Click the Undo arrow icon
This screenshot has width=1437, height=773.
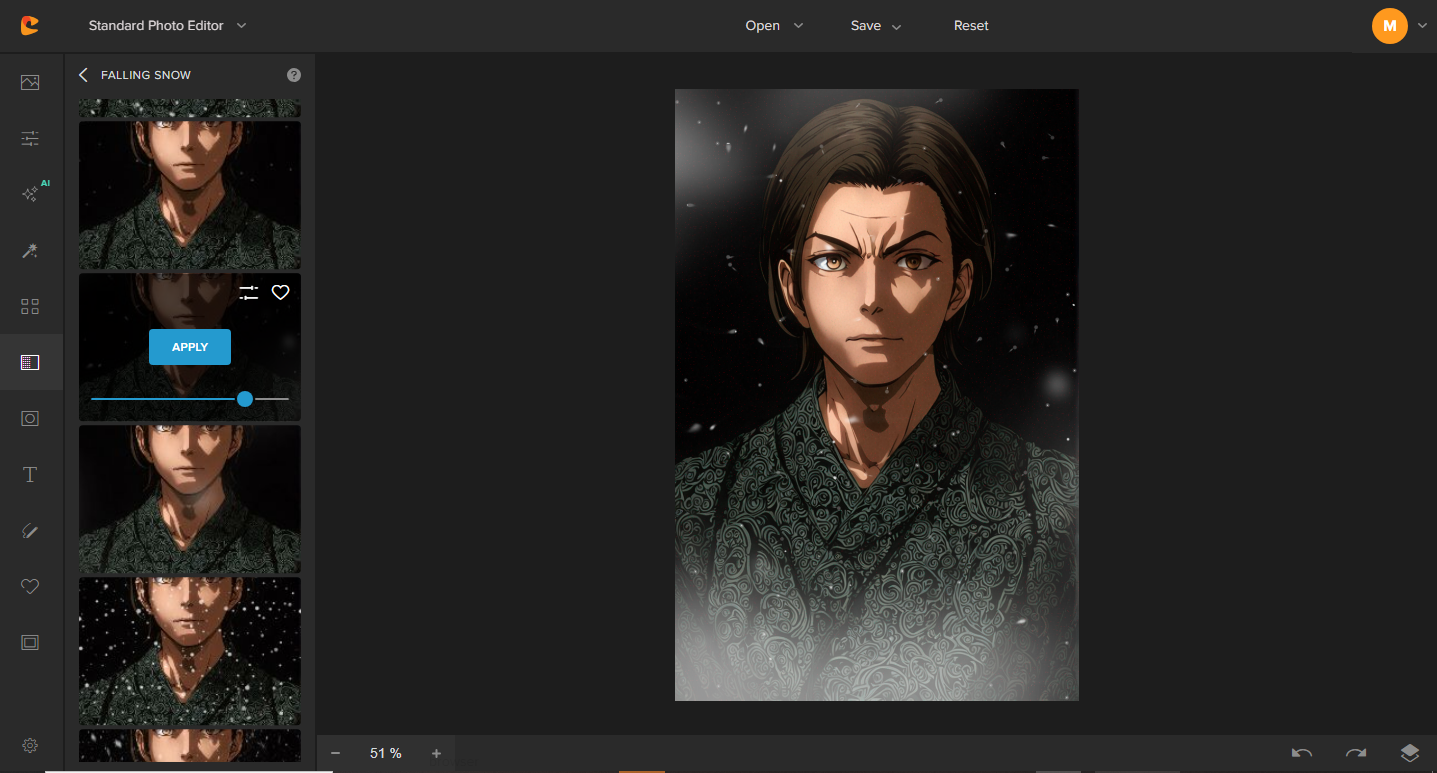tap(1301, 753)
